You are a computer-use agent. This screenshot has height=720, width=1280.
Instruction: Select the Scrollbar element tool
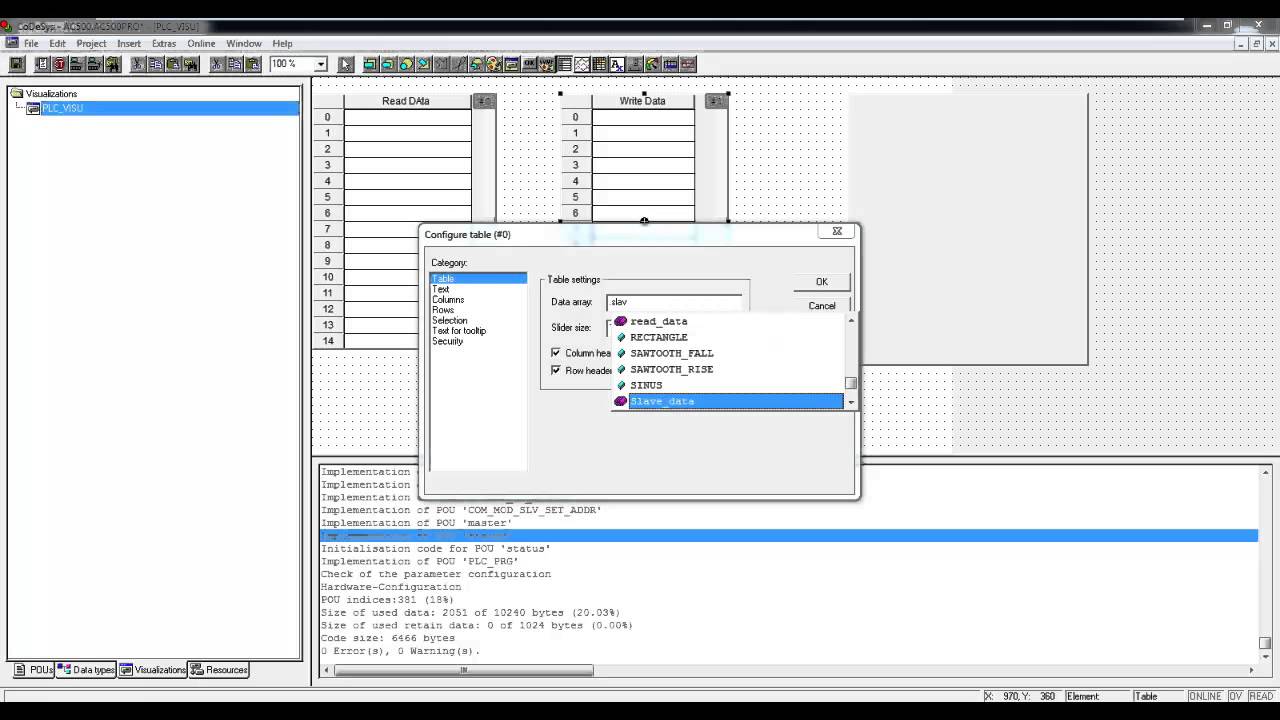tap(634, 64)
